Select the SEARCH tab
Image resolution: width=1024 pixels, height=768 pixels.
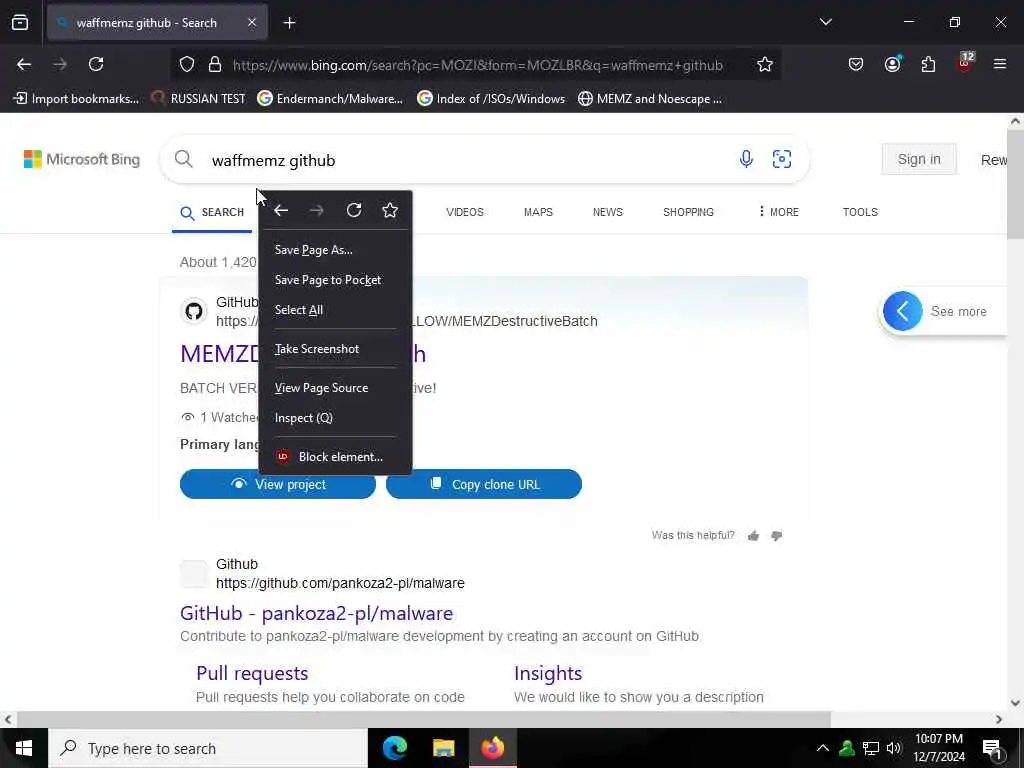tap(212, 213)
